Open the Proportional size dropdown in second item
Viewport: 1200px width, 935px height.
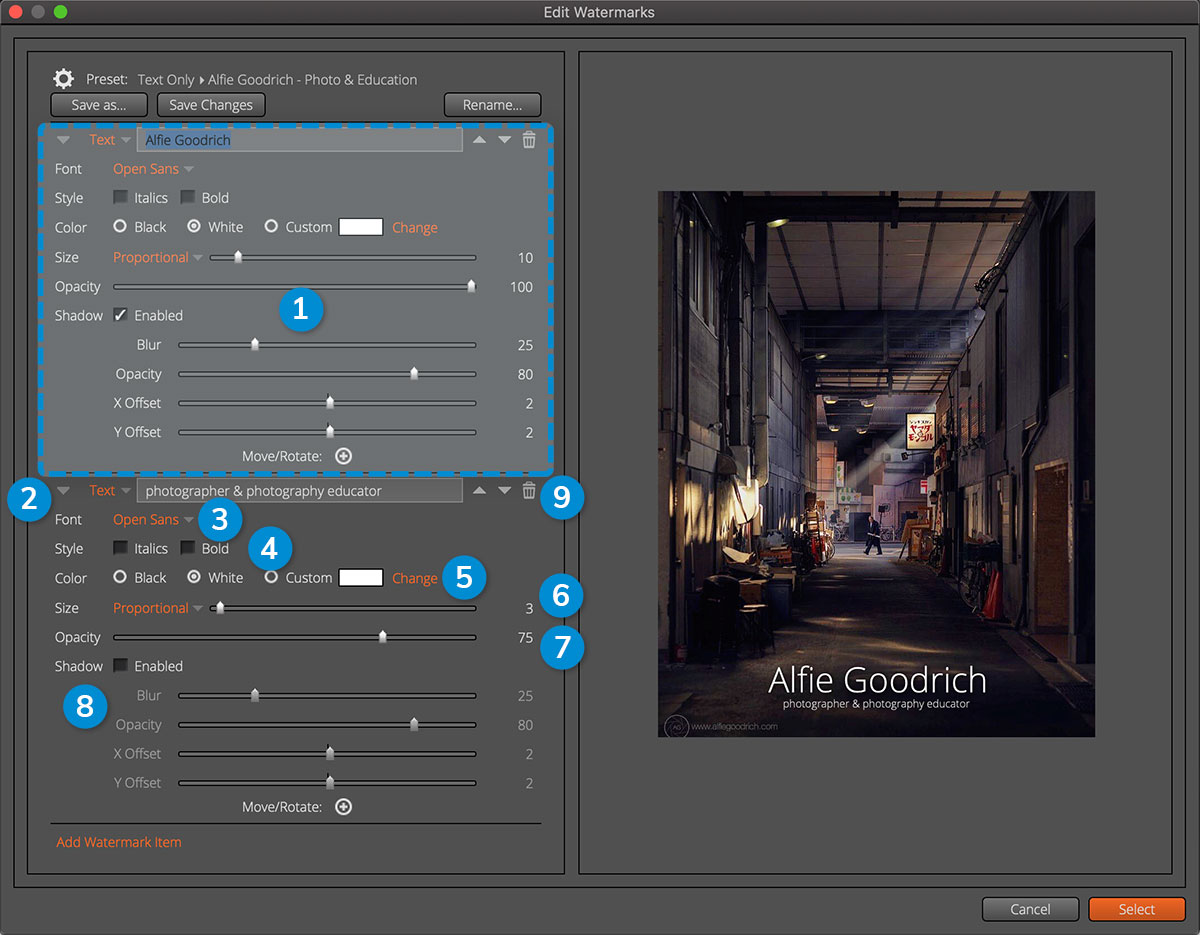(157, 608)
